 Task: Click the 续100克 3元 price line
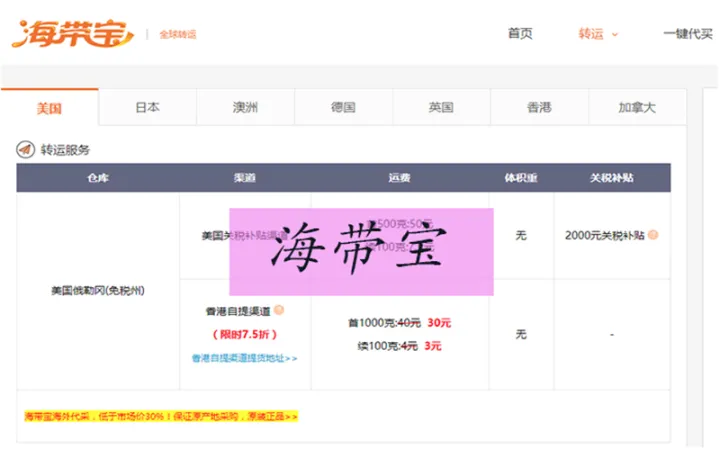[x=399, y=346]
